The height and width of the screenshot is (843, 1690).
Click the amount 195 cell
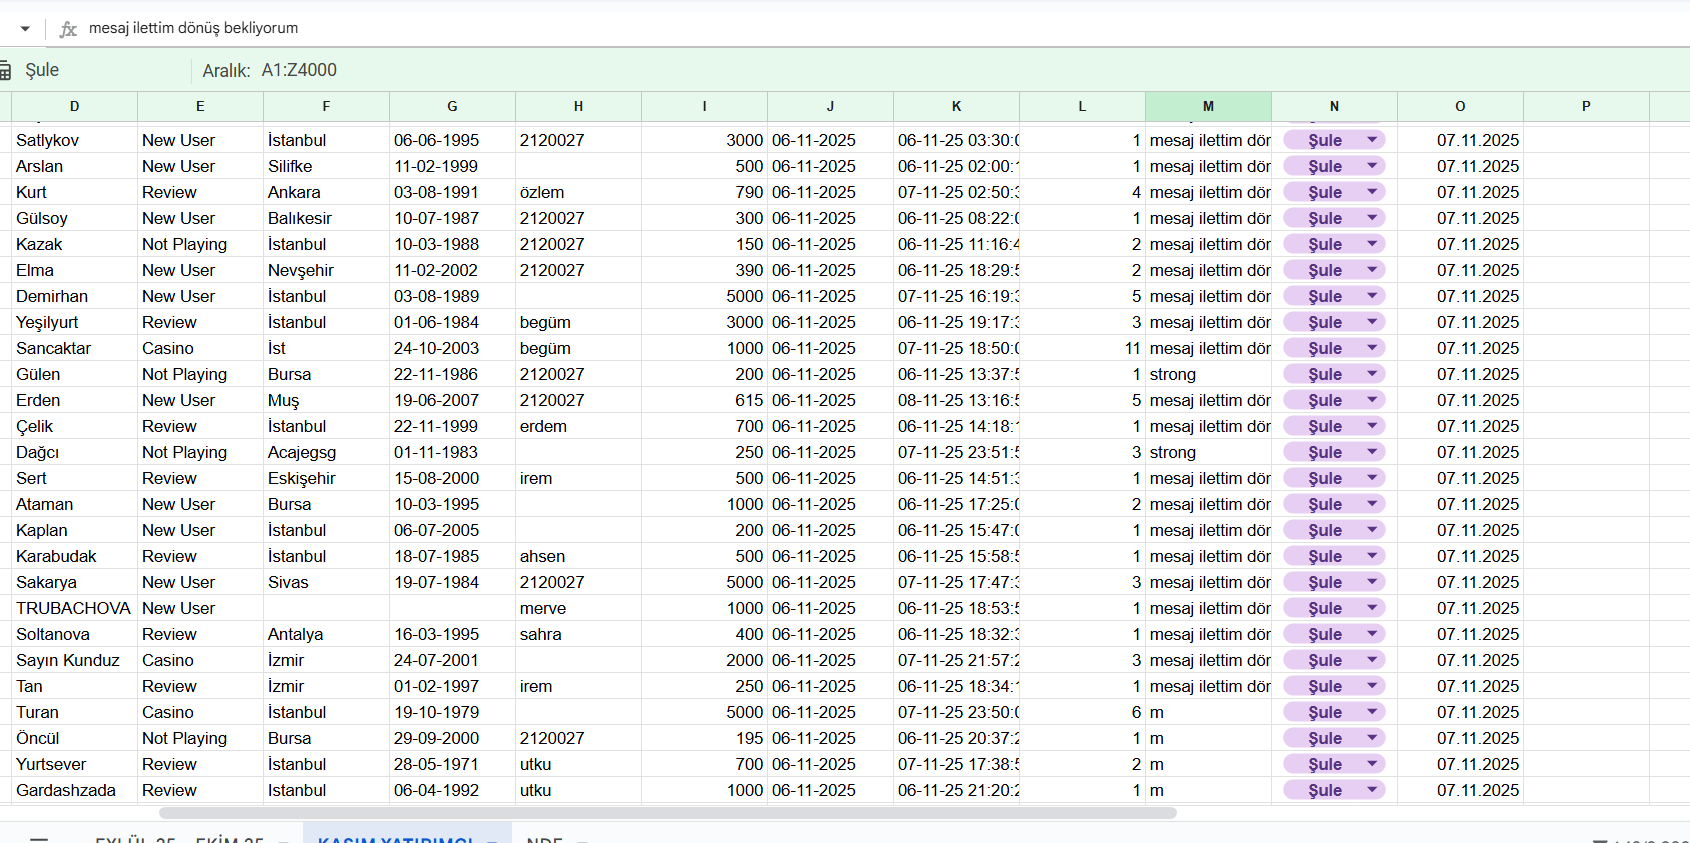[704, 738]
